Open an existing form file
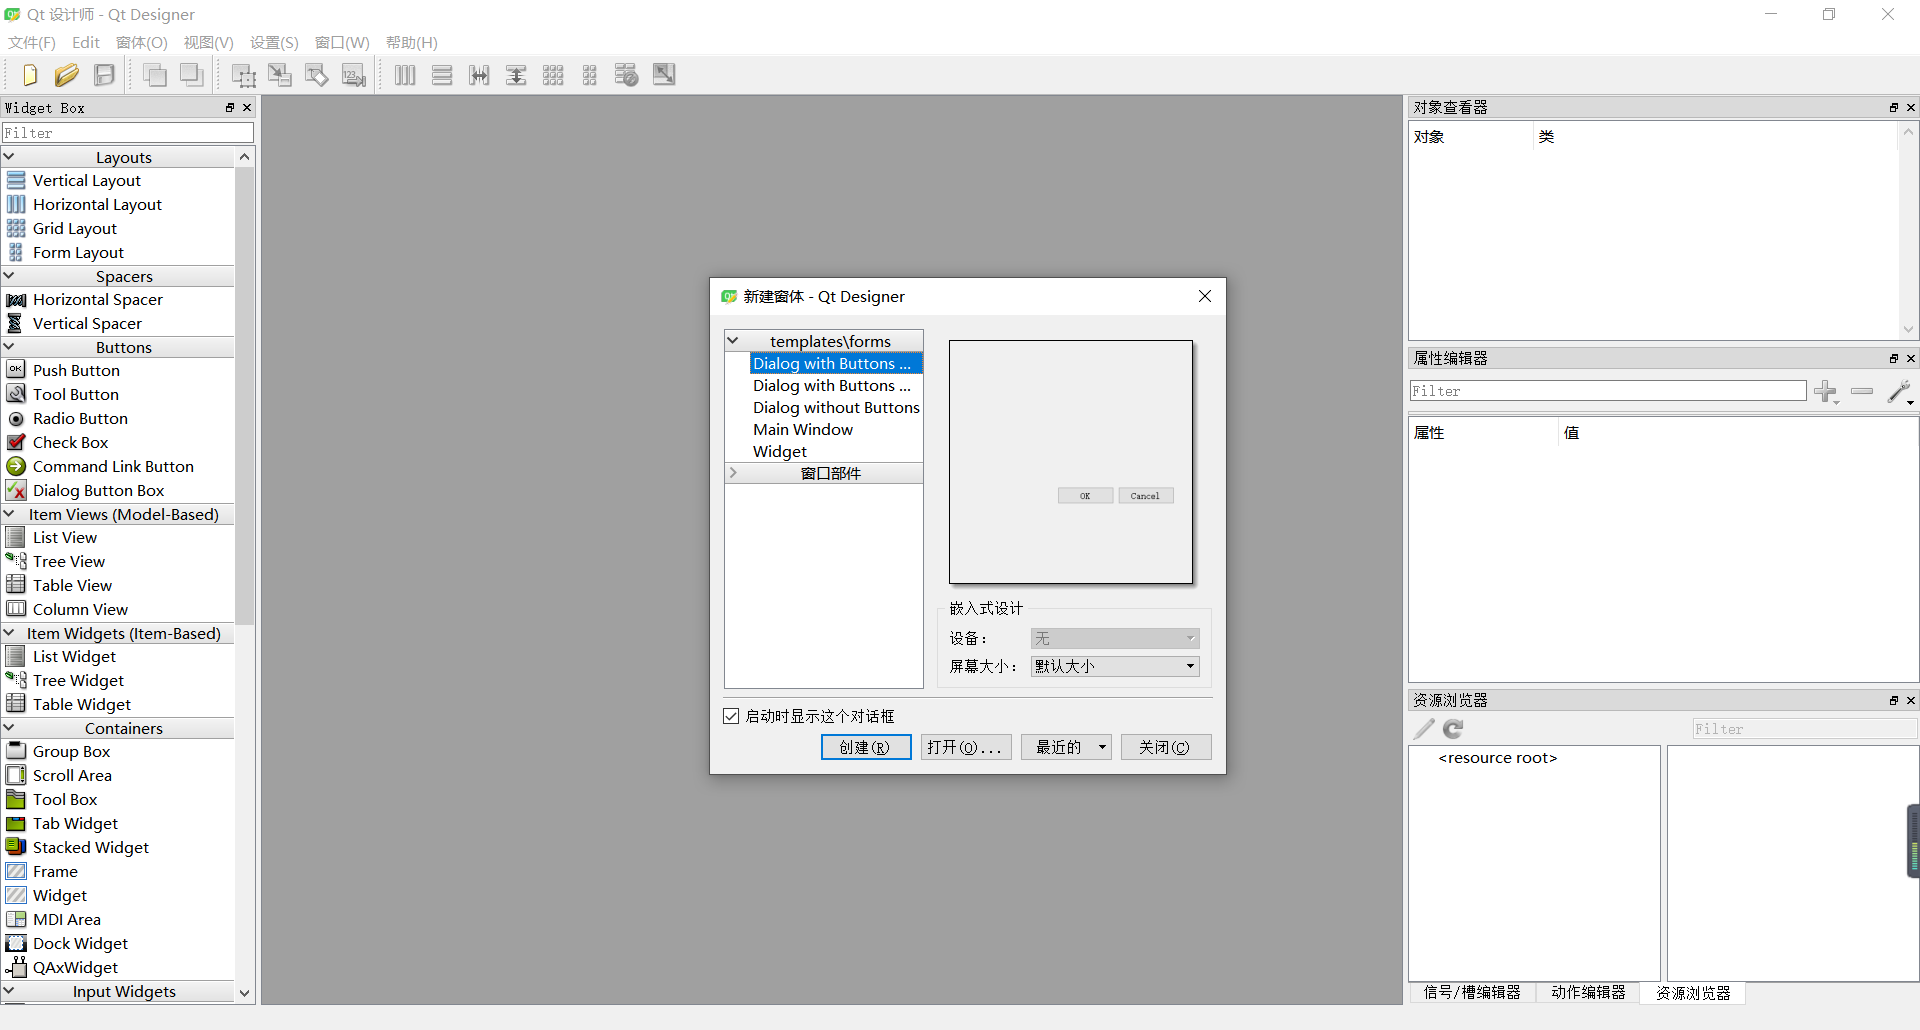The image size is (1920, 1030). pyautogui.click(x=66, y=74)
